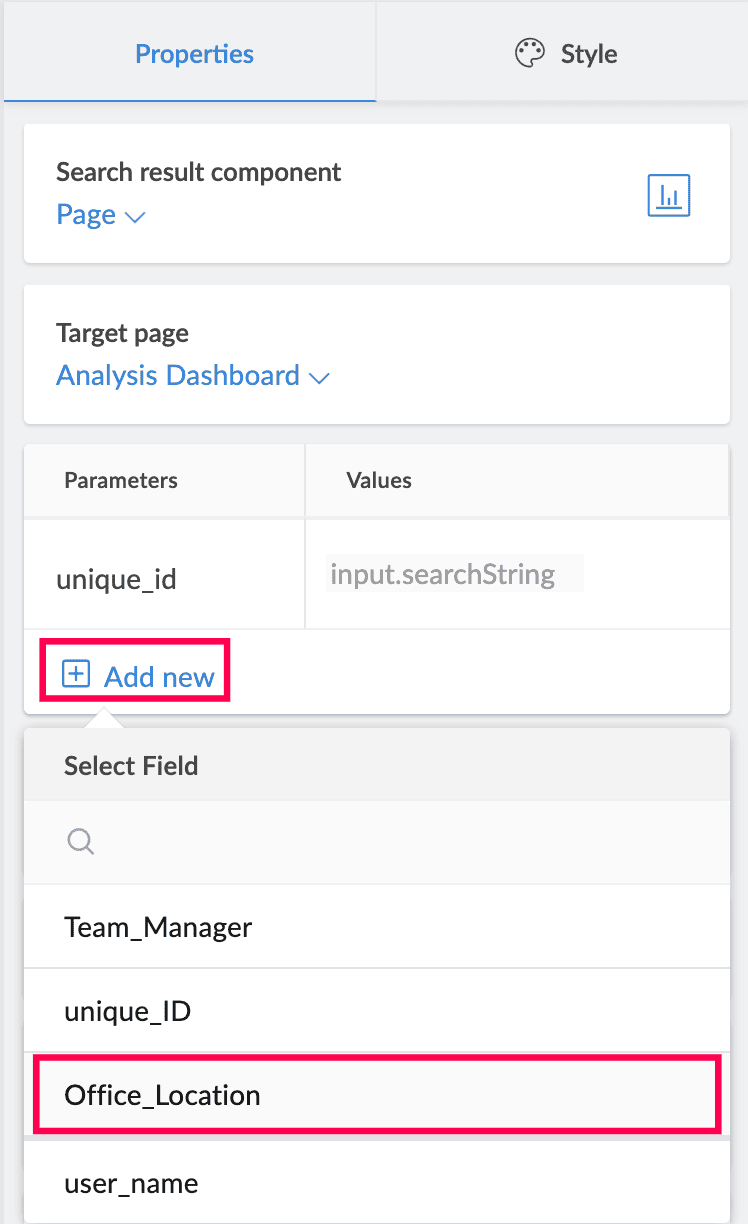Open the Analysis Dashboard target page dropdown

click(x=178, y=376)
